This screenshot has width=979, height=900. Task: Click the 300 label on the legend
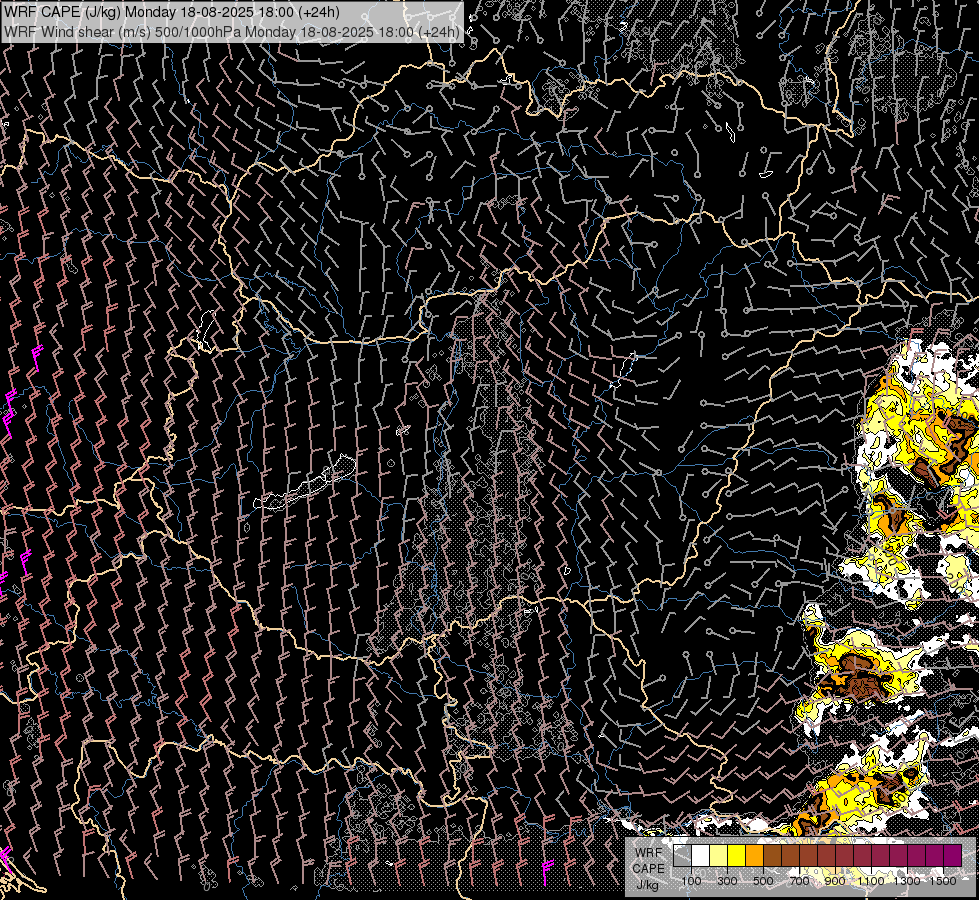point(727,881)
